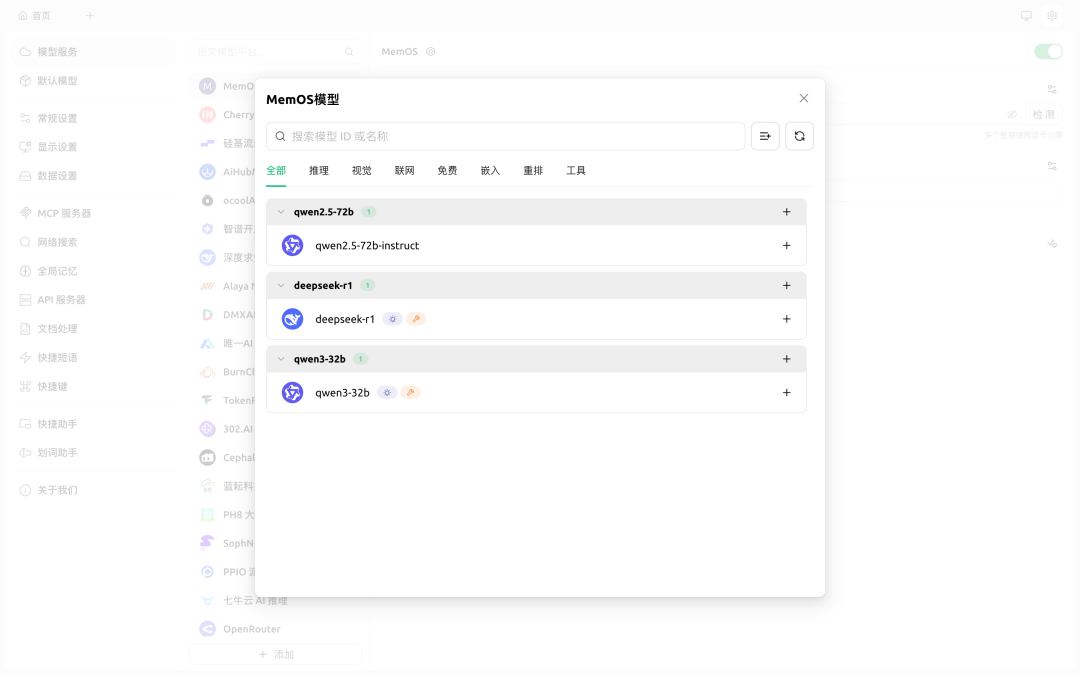Open 网络搜索 settings

pyautogui.click(x=93, y=242)
